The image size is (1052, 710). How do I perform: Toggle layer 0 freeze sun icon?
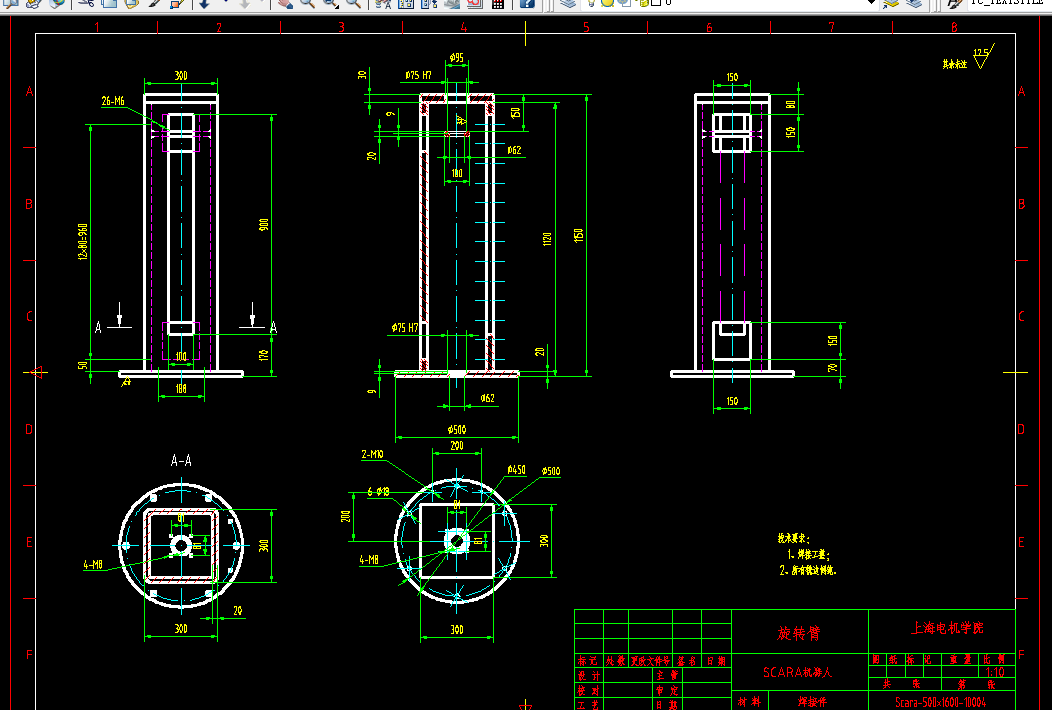[x=607, y=3]
